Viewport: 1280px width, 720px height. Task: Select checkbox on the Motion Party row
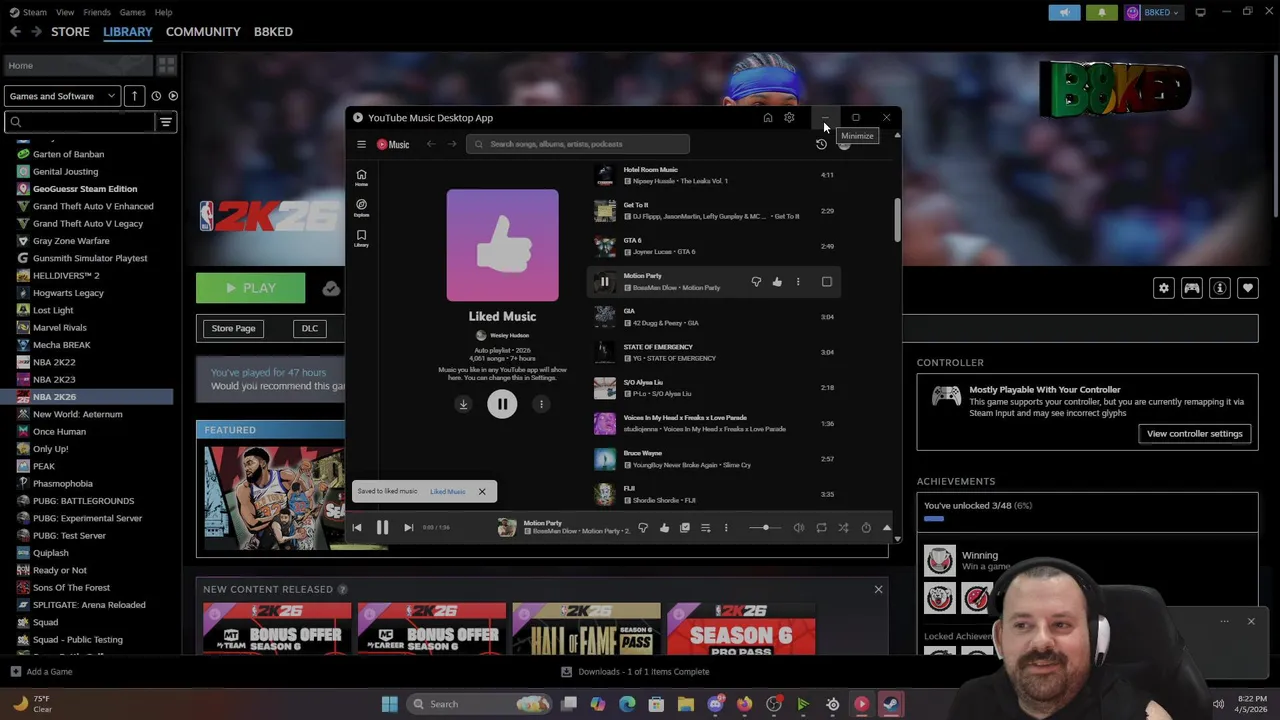click(x=827, y=282)
